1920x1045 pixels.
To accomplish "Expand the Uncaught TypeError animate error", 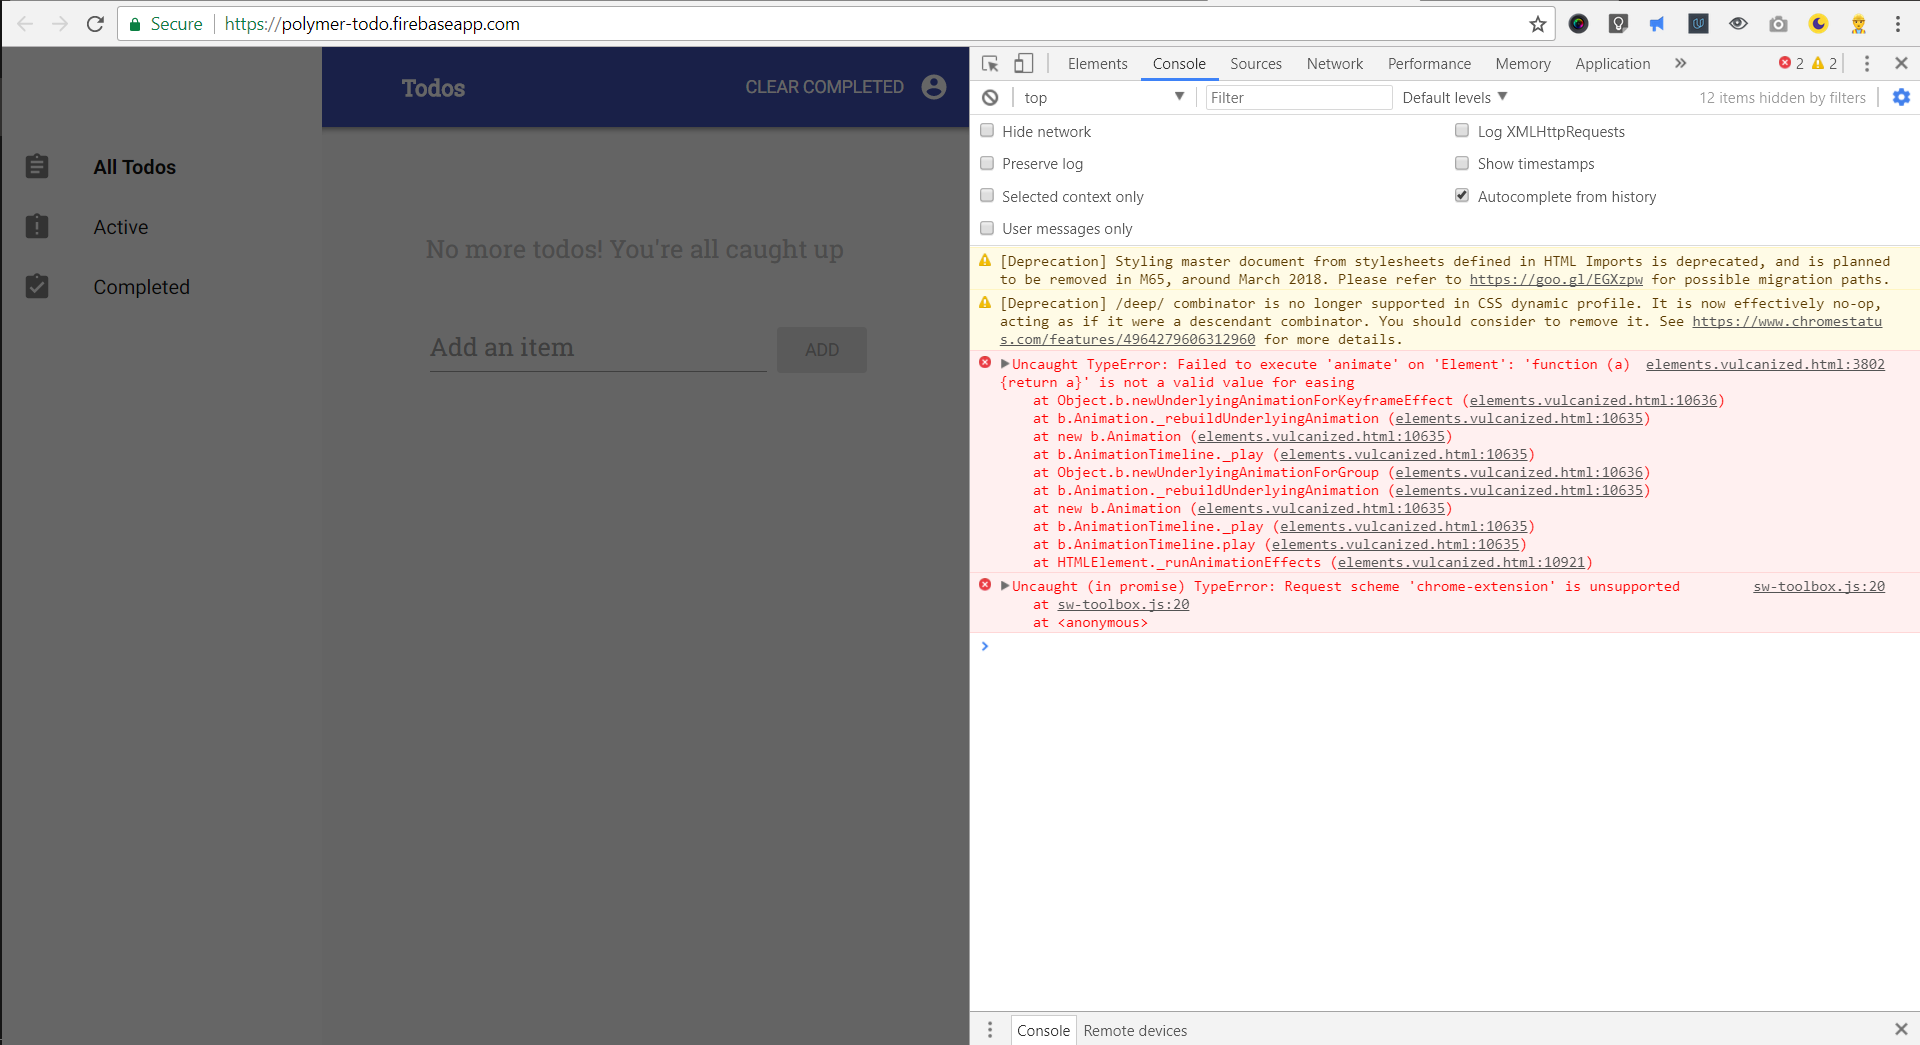I will (1005, 364).
